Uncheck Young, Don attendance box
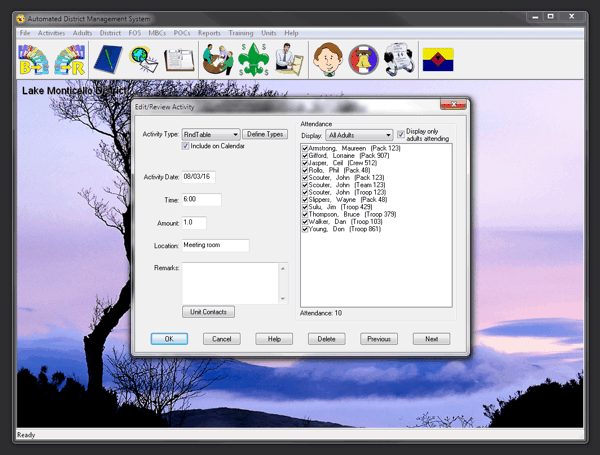Screen dimensions: 600x455 (305, 229)
